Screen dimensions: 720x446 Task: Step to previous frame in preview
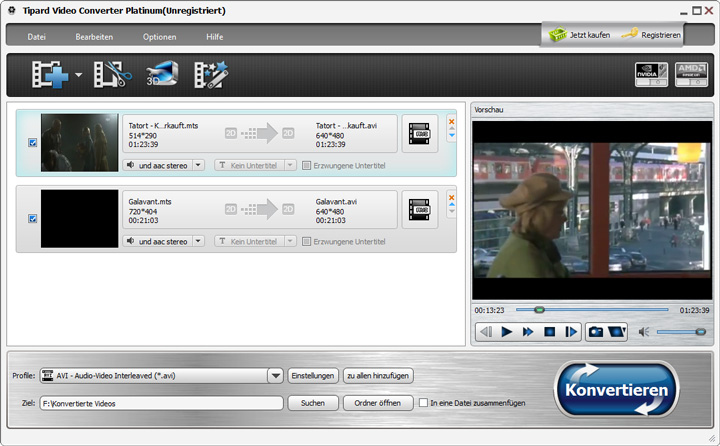click(x=486, y=332)
